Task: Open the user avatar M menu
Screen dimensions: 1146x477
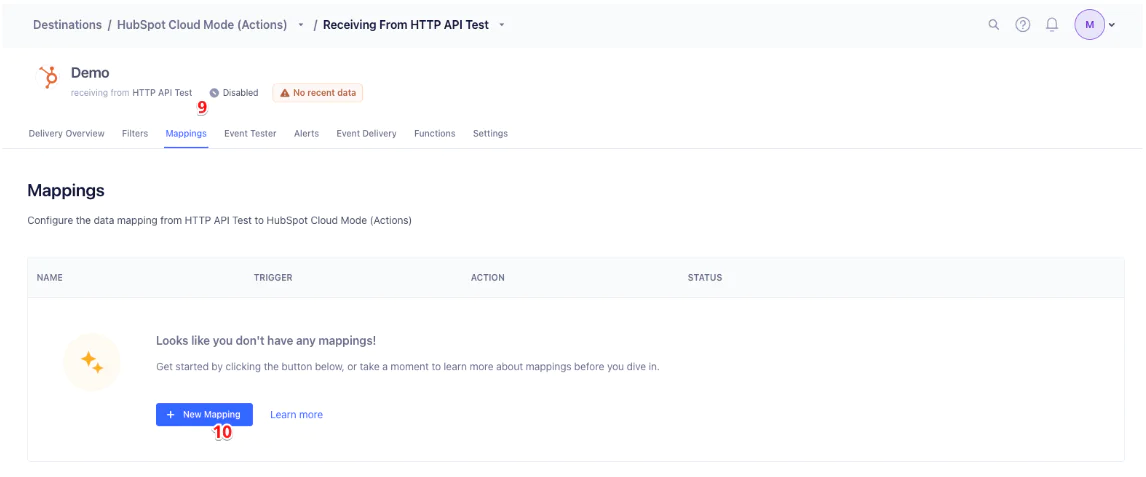Action: [1089, 24]
